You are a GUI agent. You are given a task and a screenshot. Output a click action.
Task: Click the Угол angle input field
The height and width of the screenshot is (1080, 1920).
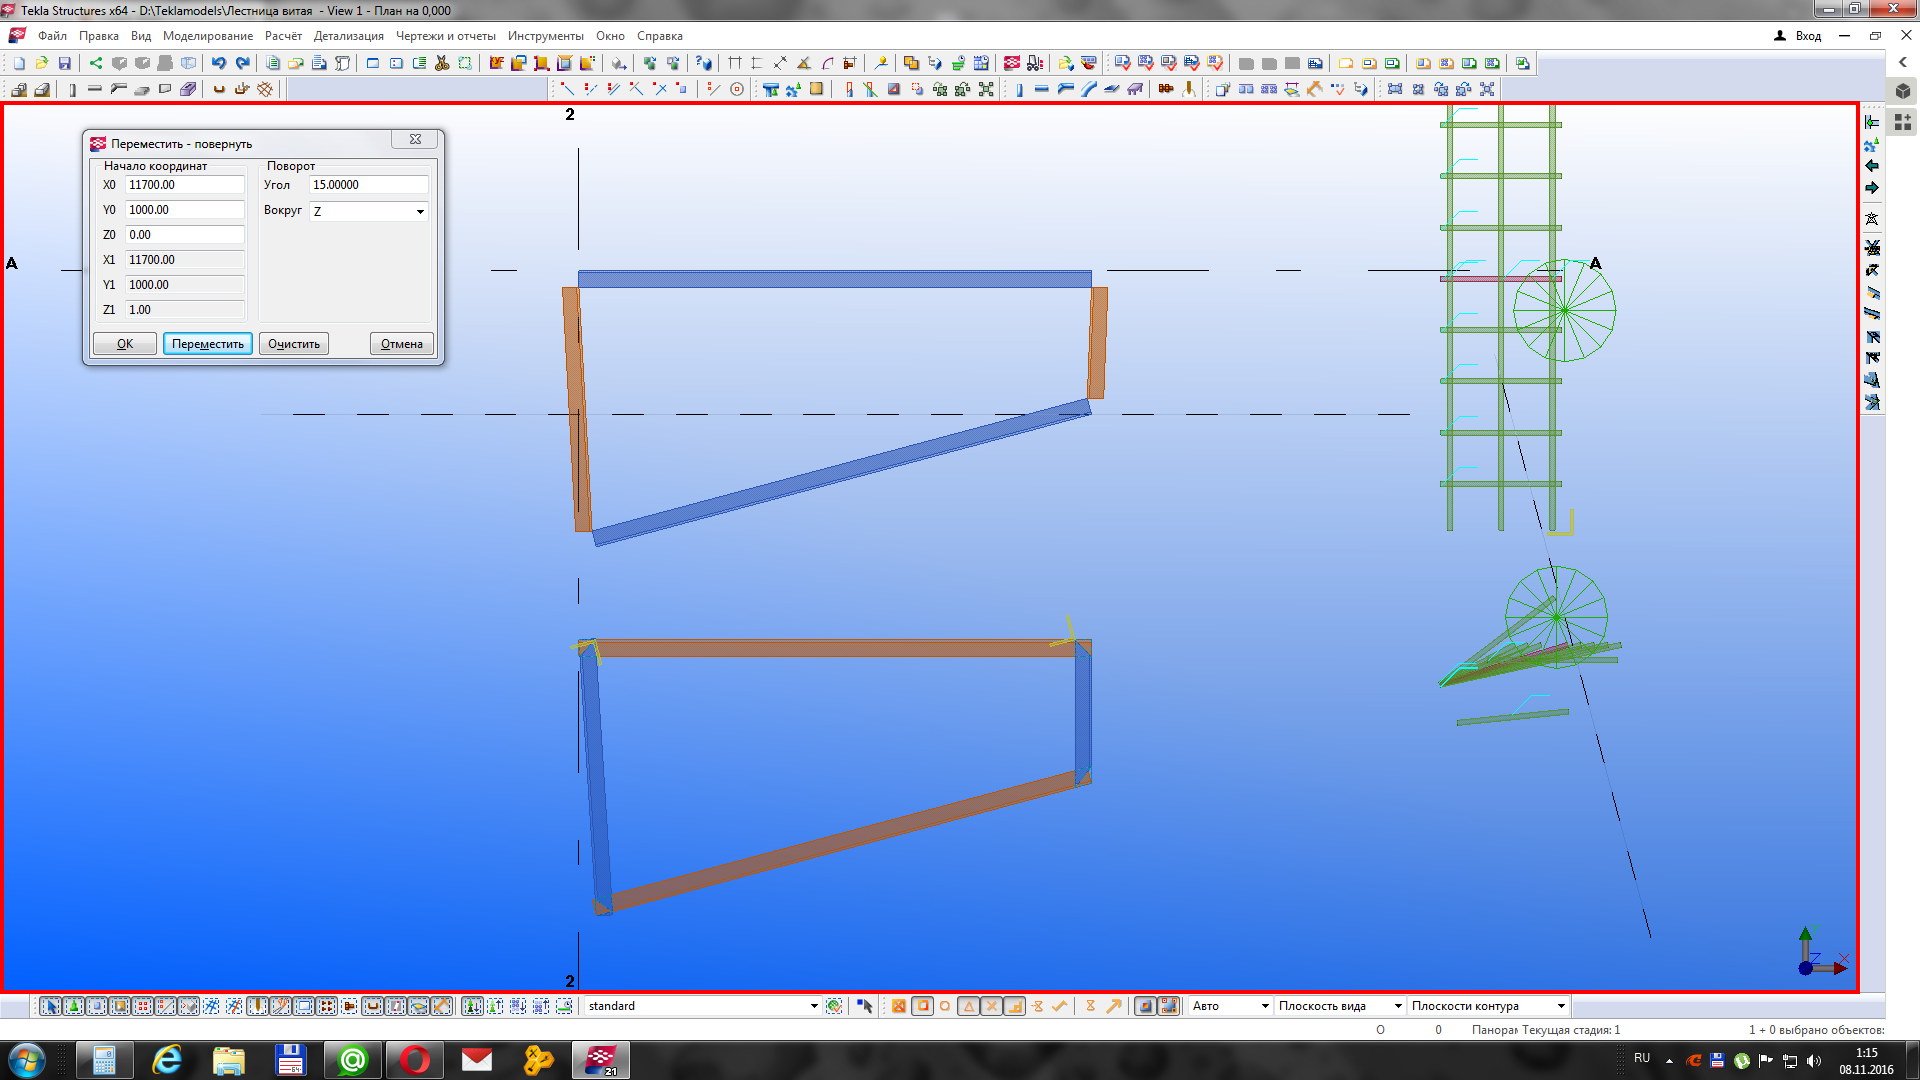367,185
